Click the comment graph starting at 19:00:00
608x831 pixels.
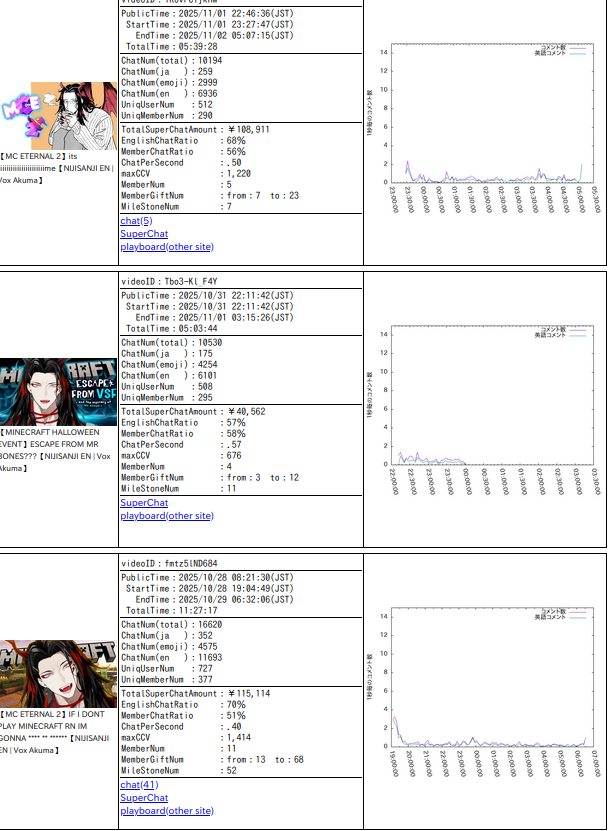[484, 693]
